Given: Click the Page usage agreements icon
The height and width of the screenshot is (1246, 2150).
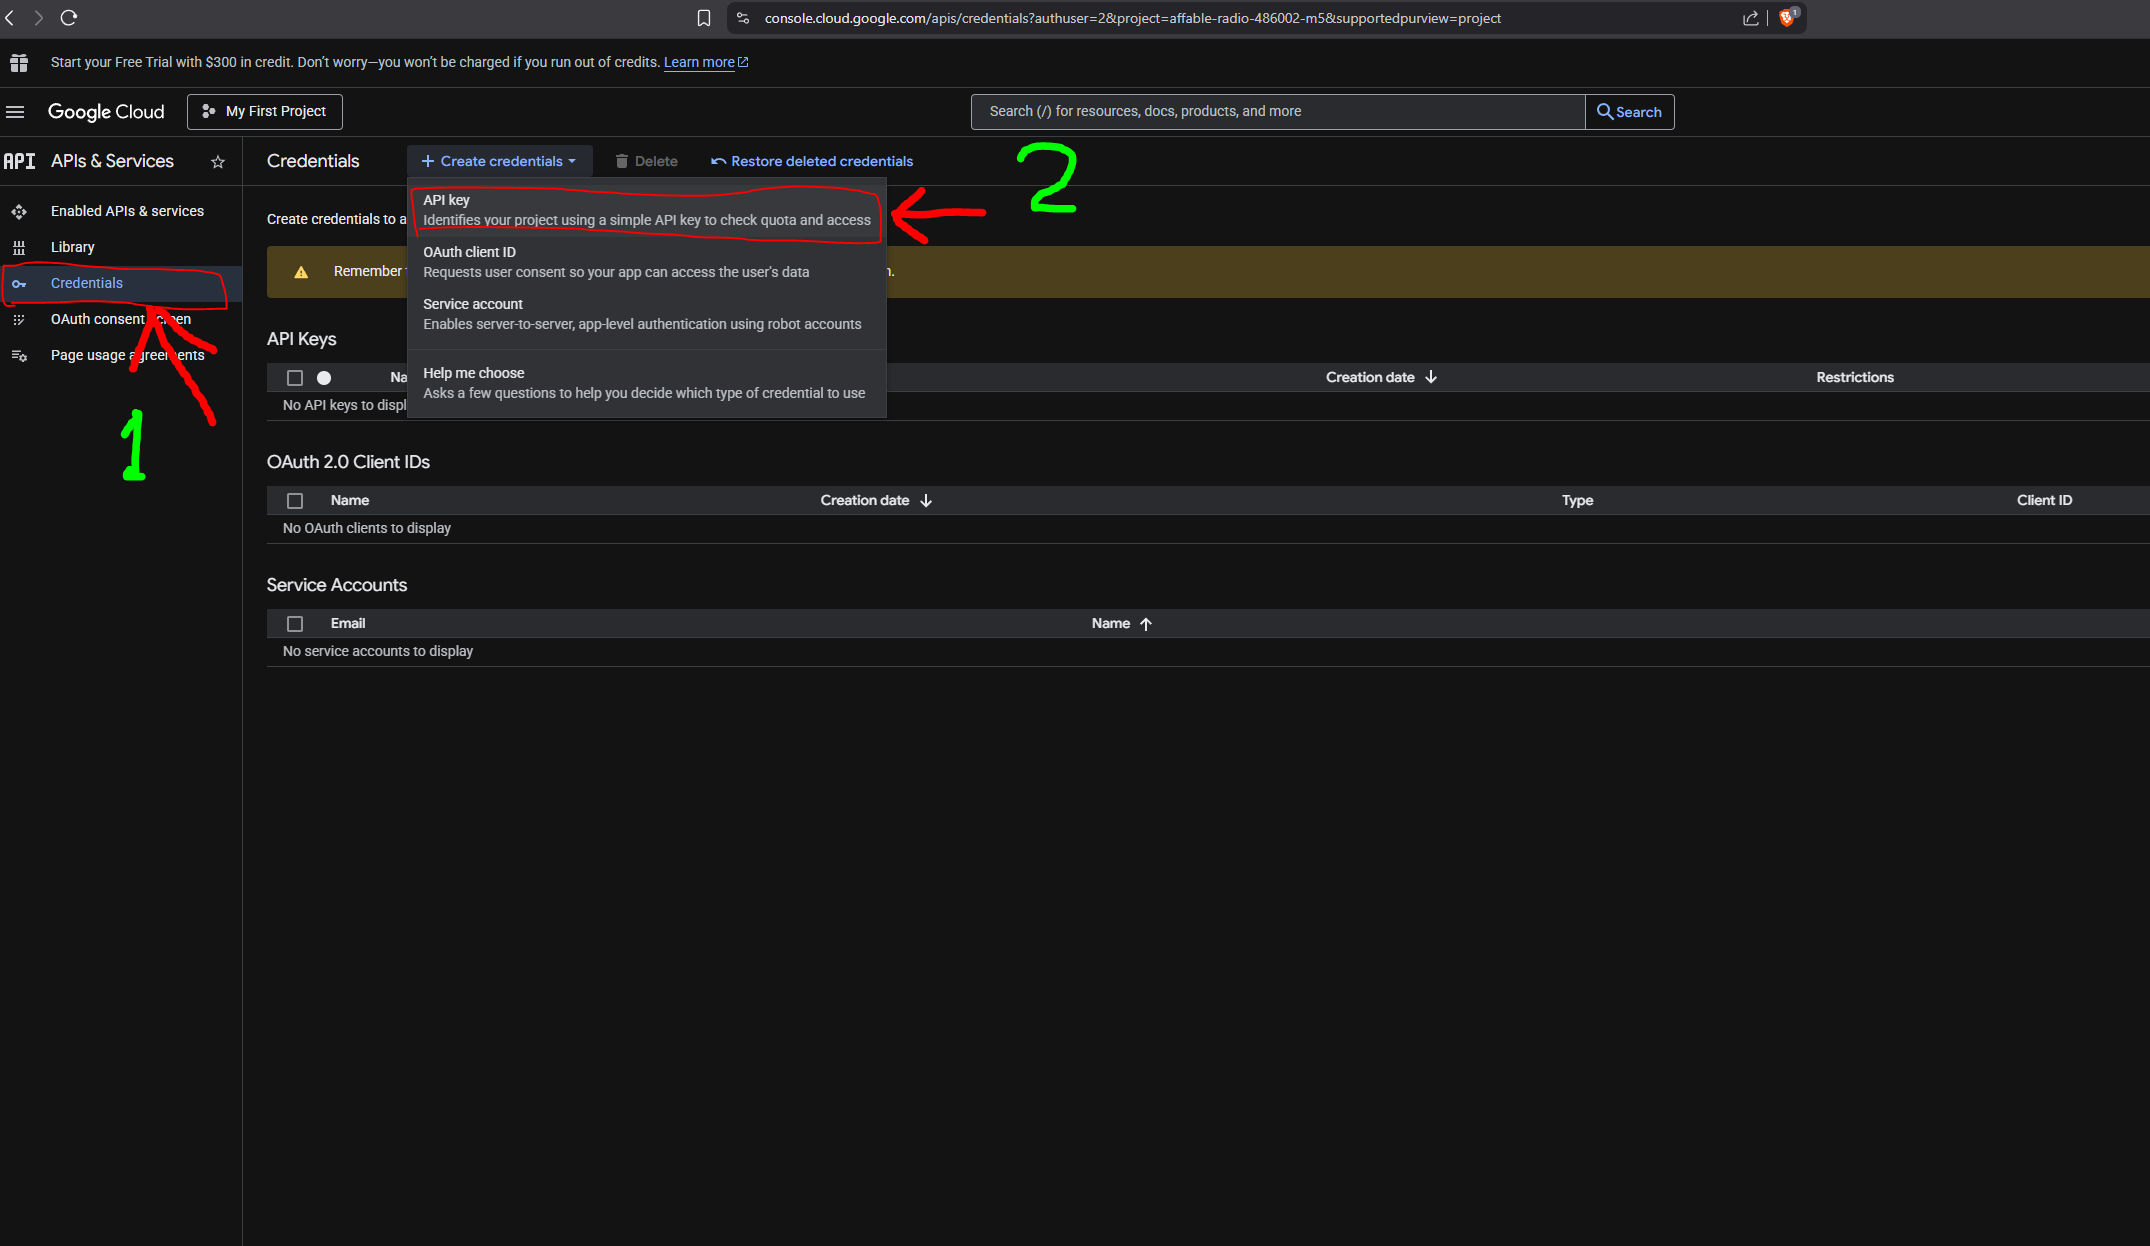Looking at the screenshot, I should click(20, 355).
